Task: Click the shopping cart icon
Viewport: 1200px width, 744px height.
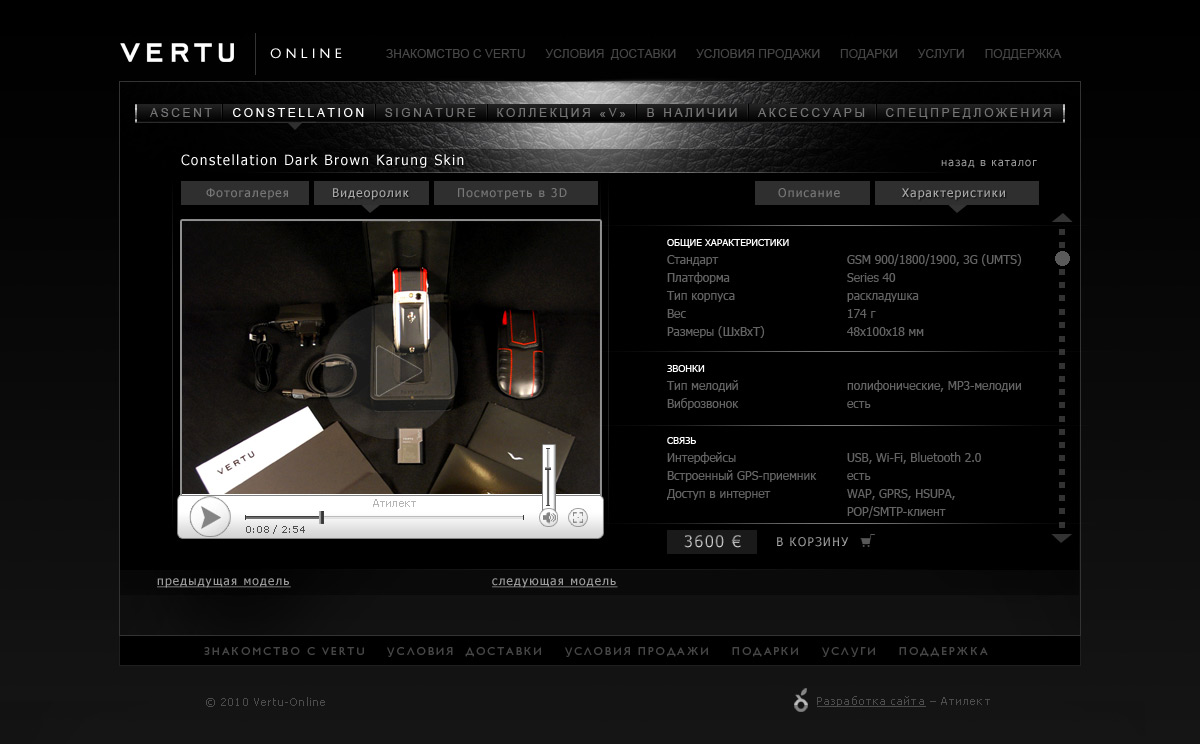Action: [x=867, y=541]
